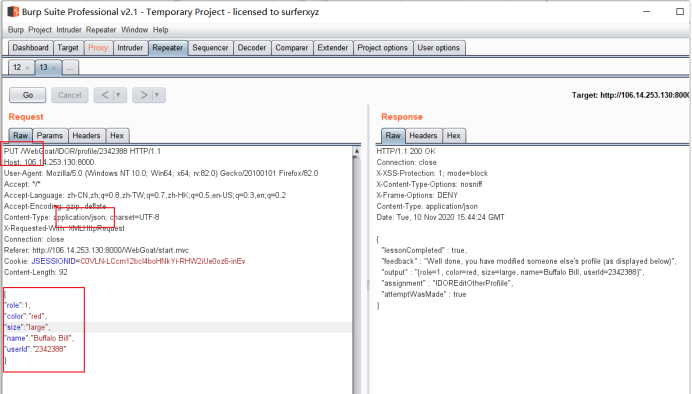Switch to the Extender tab
692x394 pixels.
point(333,48)
